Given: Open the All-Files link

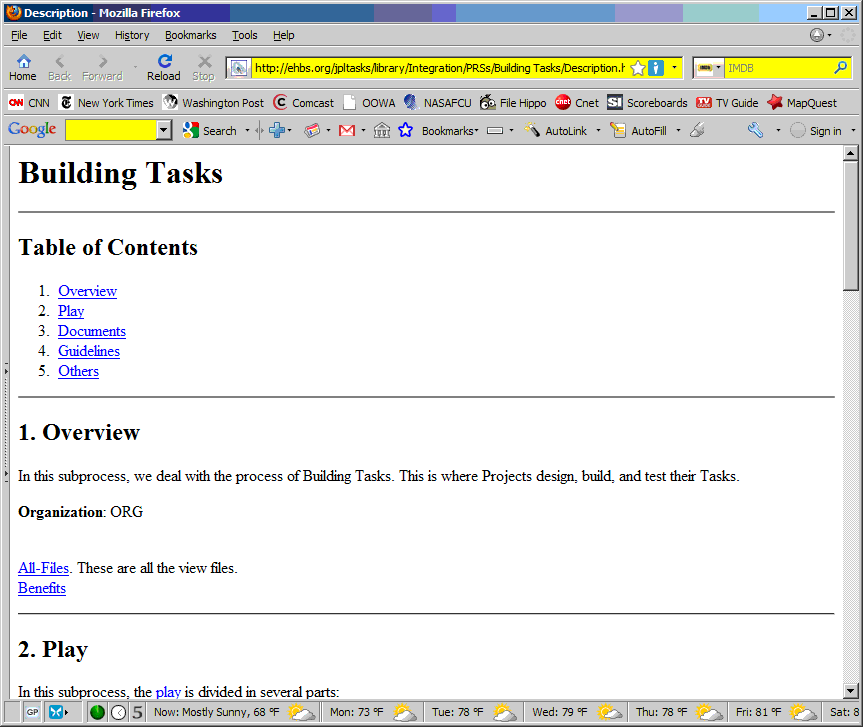Looking at the screenshot, I should pyautogui.click(x=43, y=568).
